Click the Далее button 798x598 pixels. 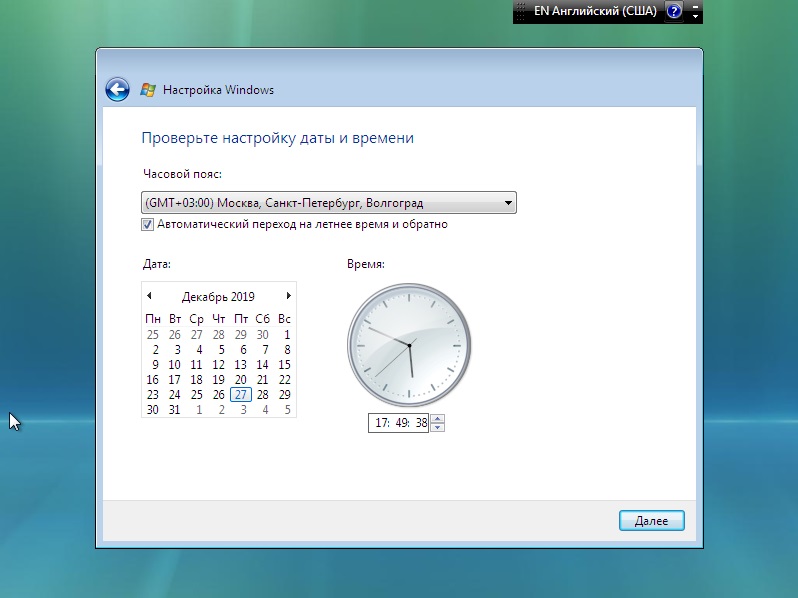tap(651, 521)
